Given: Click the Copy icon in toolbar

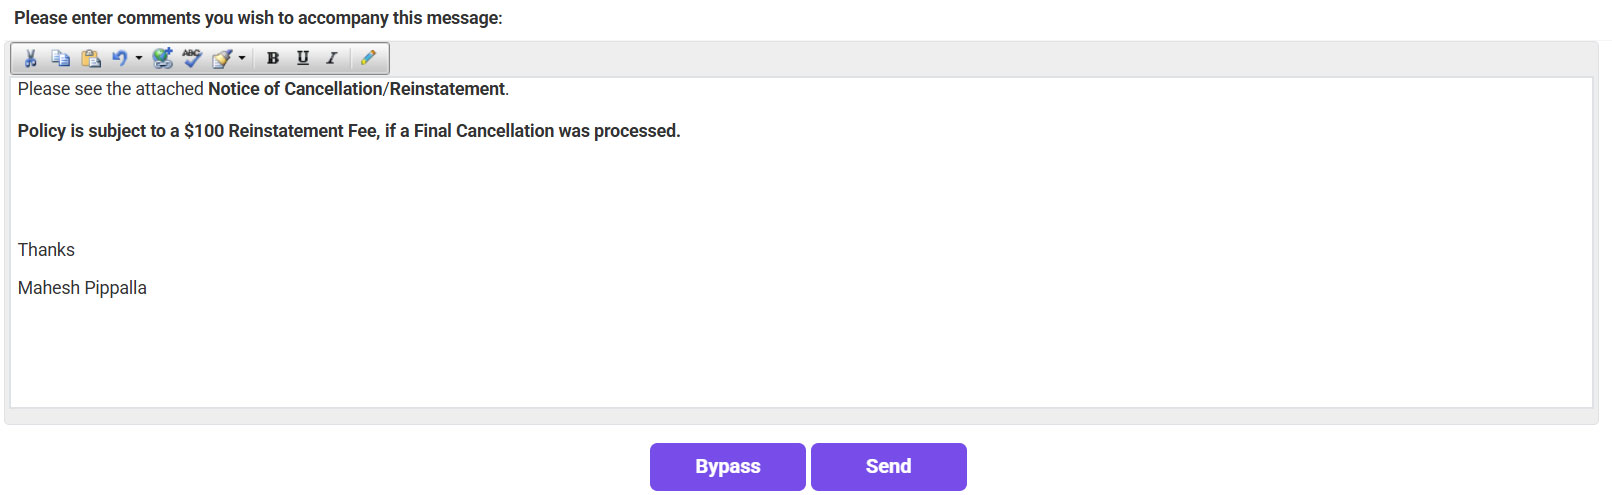Looking at the screenshot, I should 61,58.
